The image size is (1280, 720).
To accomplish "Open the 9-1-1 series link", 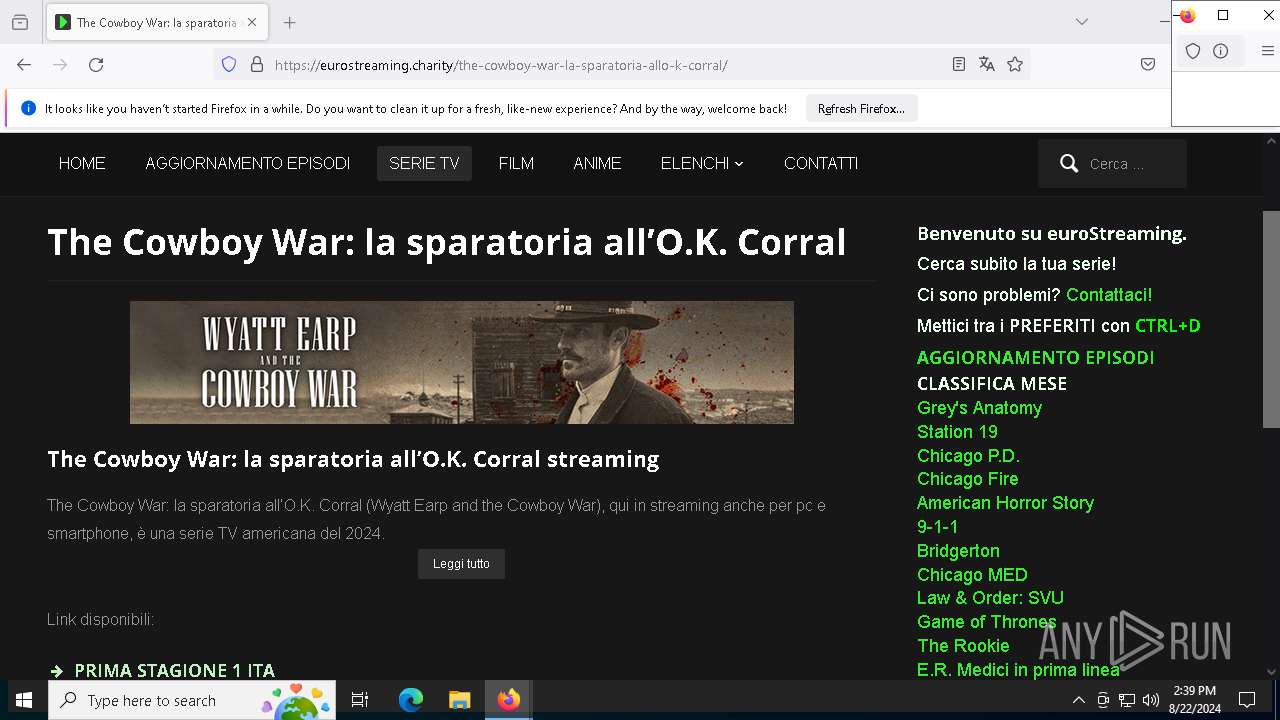I will click(x=937, y=527).
